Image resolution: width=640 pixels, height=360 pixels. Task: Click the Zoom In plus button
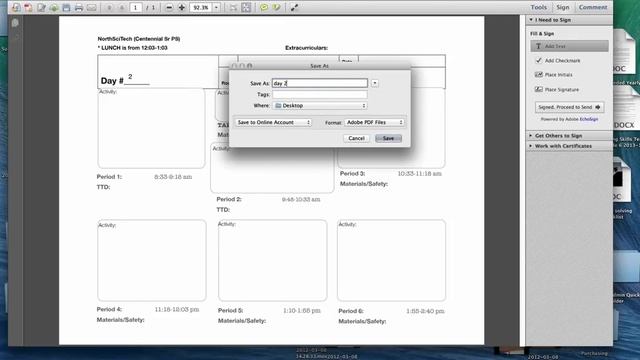tap(182, 7)
